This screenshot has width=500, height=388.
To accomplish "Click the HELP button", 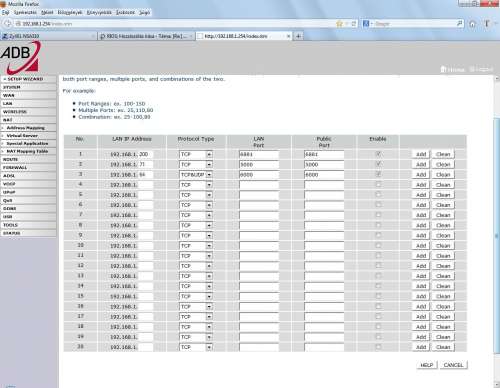I will coord(427,365).
